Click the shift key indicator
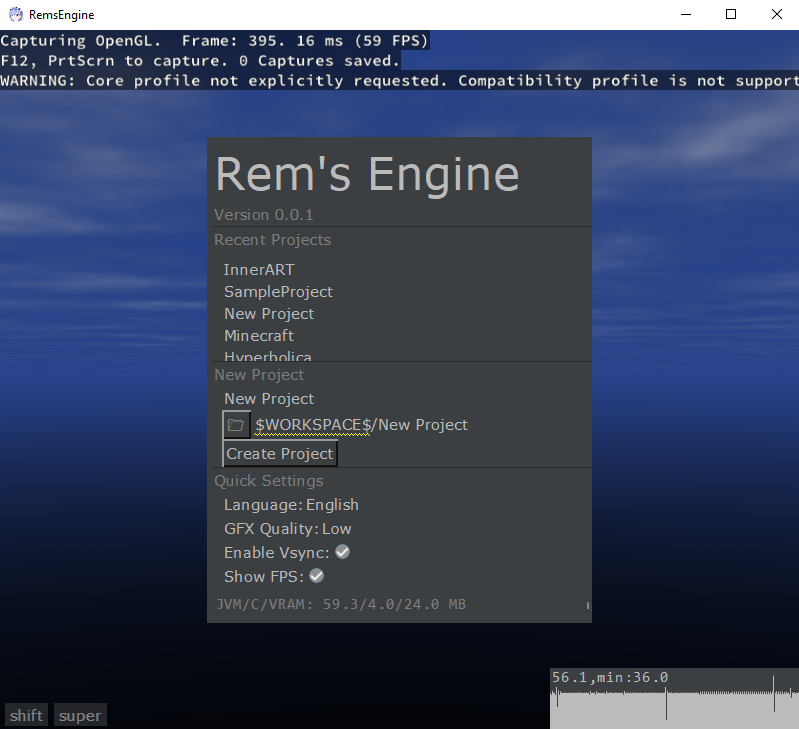The width and height of the screenshot is (799, 729). click(x=27, y=715)
